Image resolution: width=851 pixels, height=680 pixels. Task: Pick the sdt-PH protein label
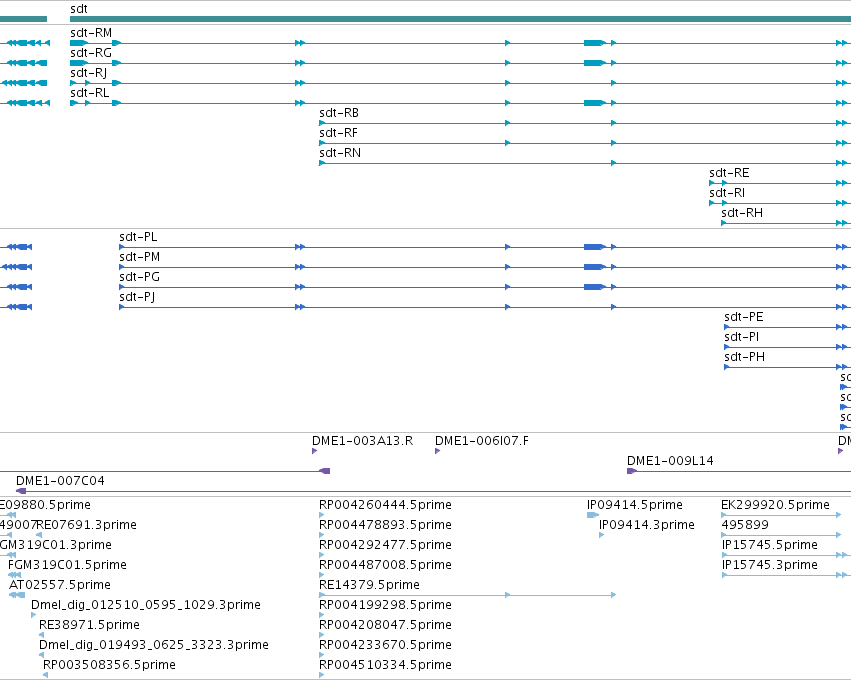(744, 357)
